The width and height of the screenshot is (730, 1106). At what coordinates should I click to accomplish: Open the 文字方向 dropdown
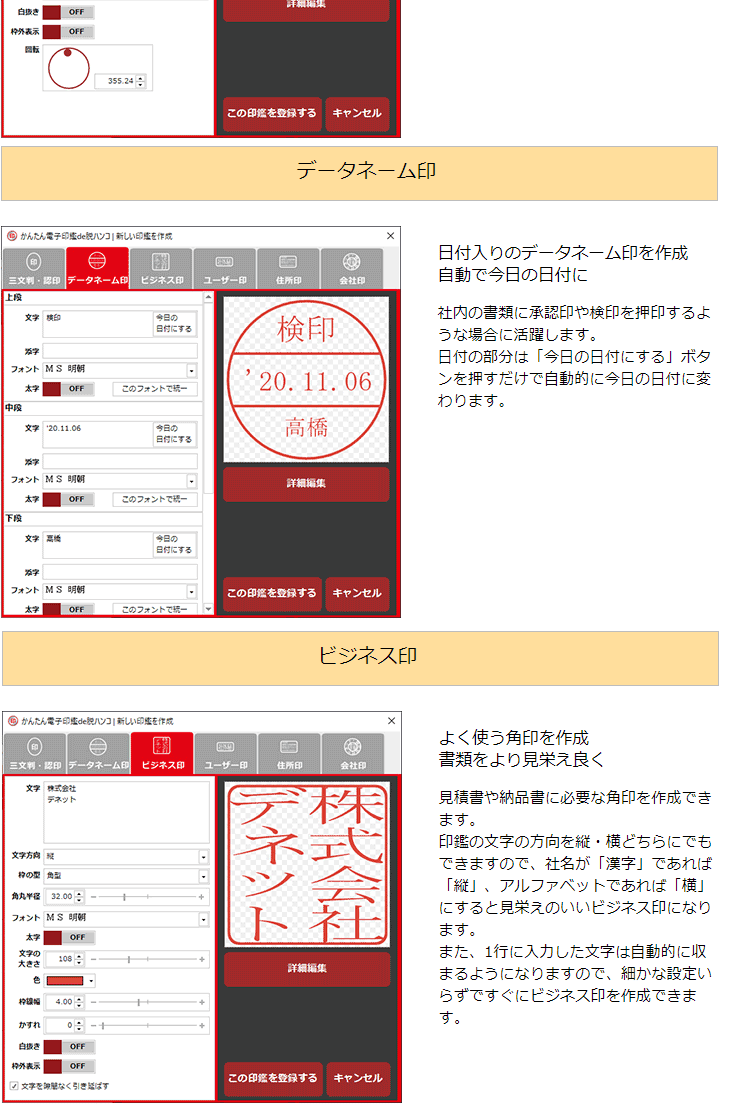[x=203, y=856]
